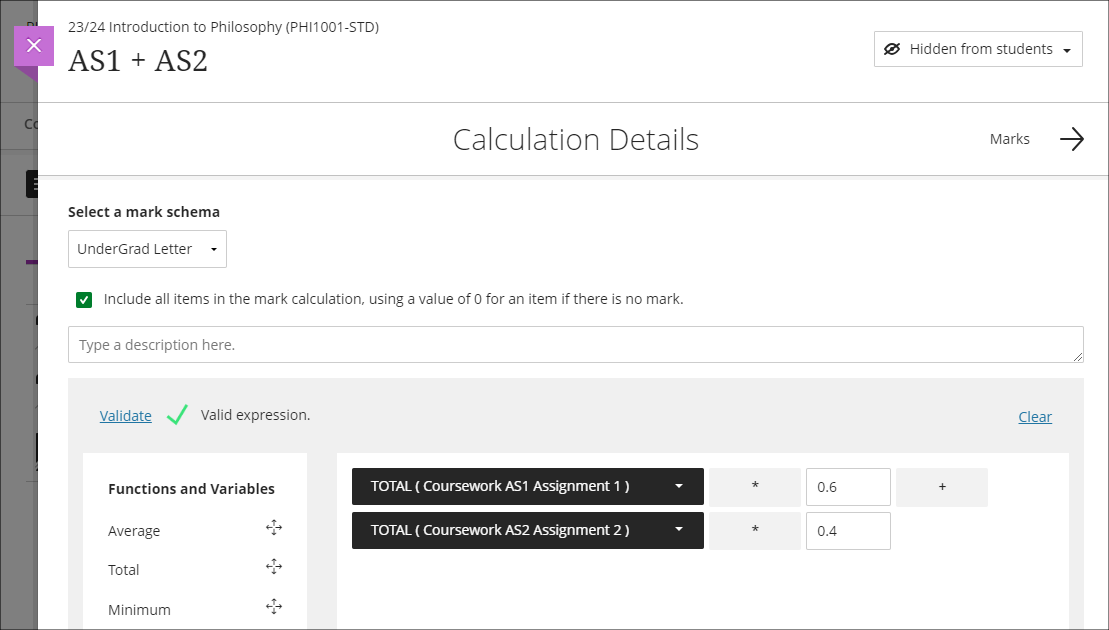Viewport: 1109px width, 630px height.
Task: Click the Clear link
Action: [1035, 417]
